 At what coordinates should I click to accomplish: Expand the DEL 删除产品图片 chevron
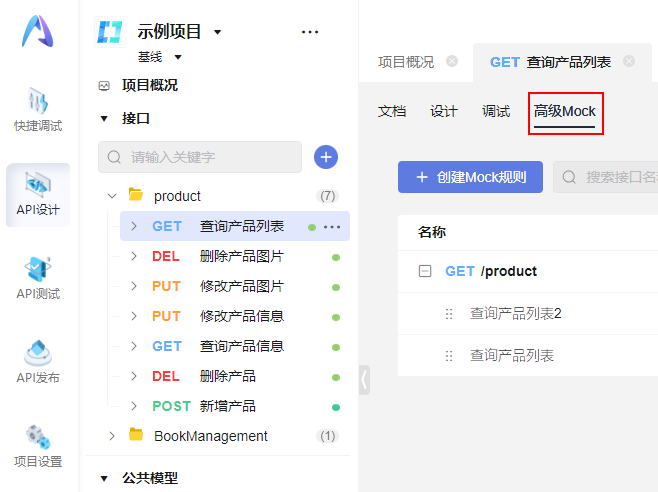coord(134,256)
